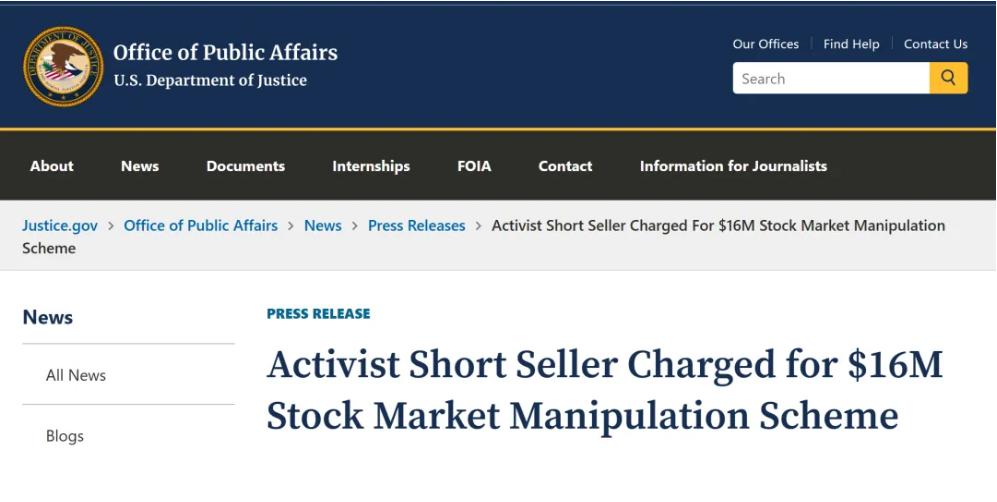Select News in the main navigation bar

pos(140,166)
